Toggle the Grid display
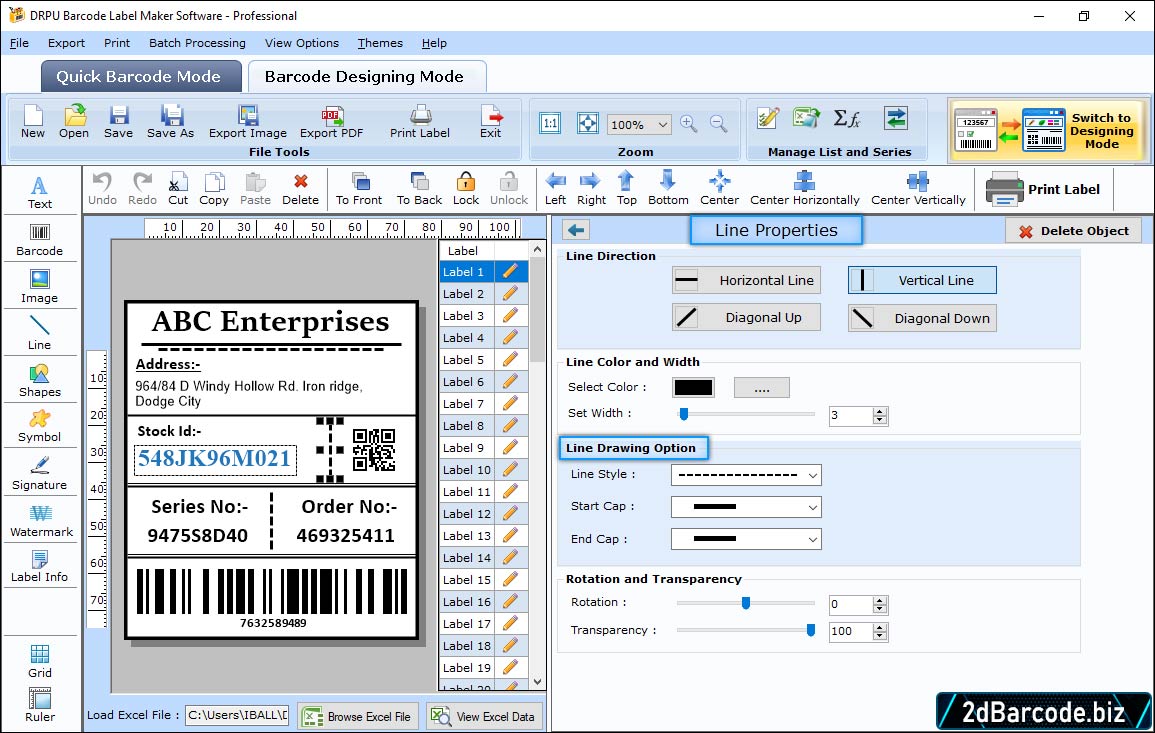Screen dimensions: 1155x733 (40, 661)
